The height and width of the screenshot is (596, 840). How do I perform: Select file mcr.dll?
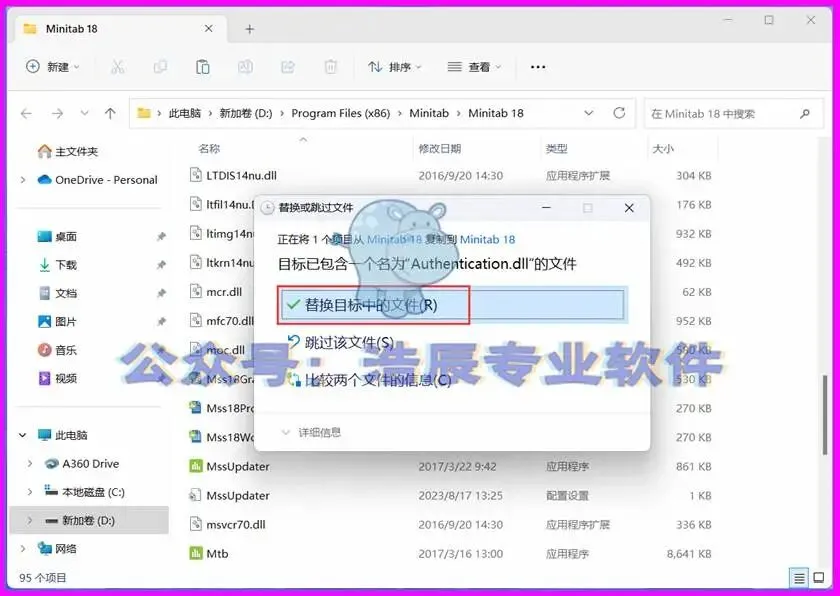pyautogui.click(x=224, y=292)
